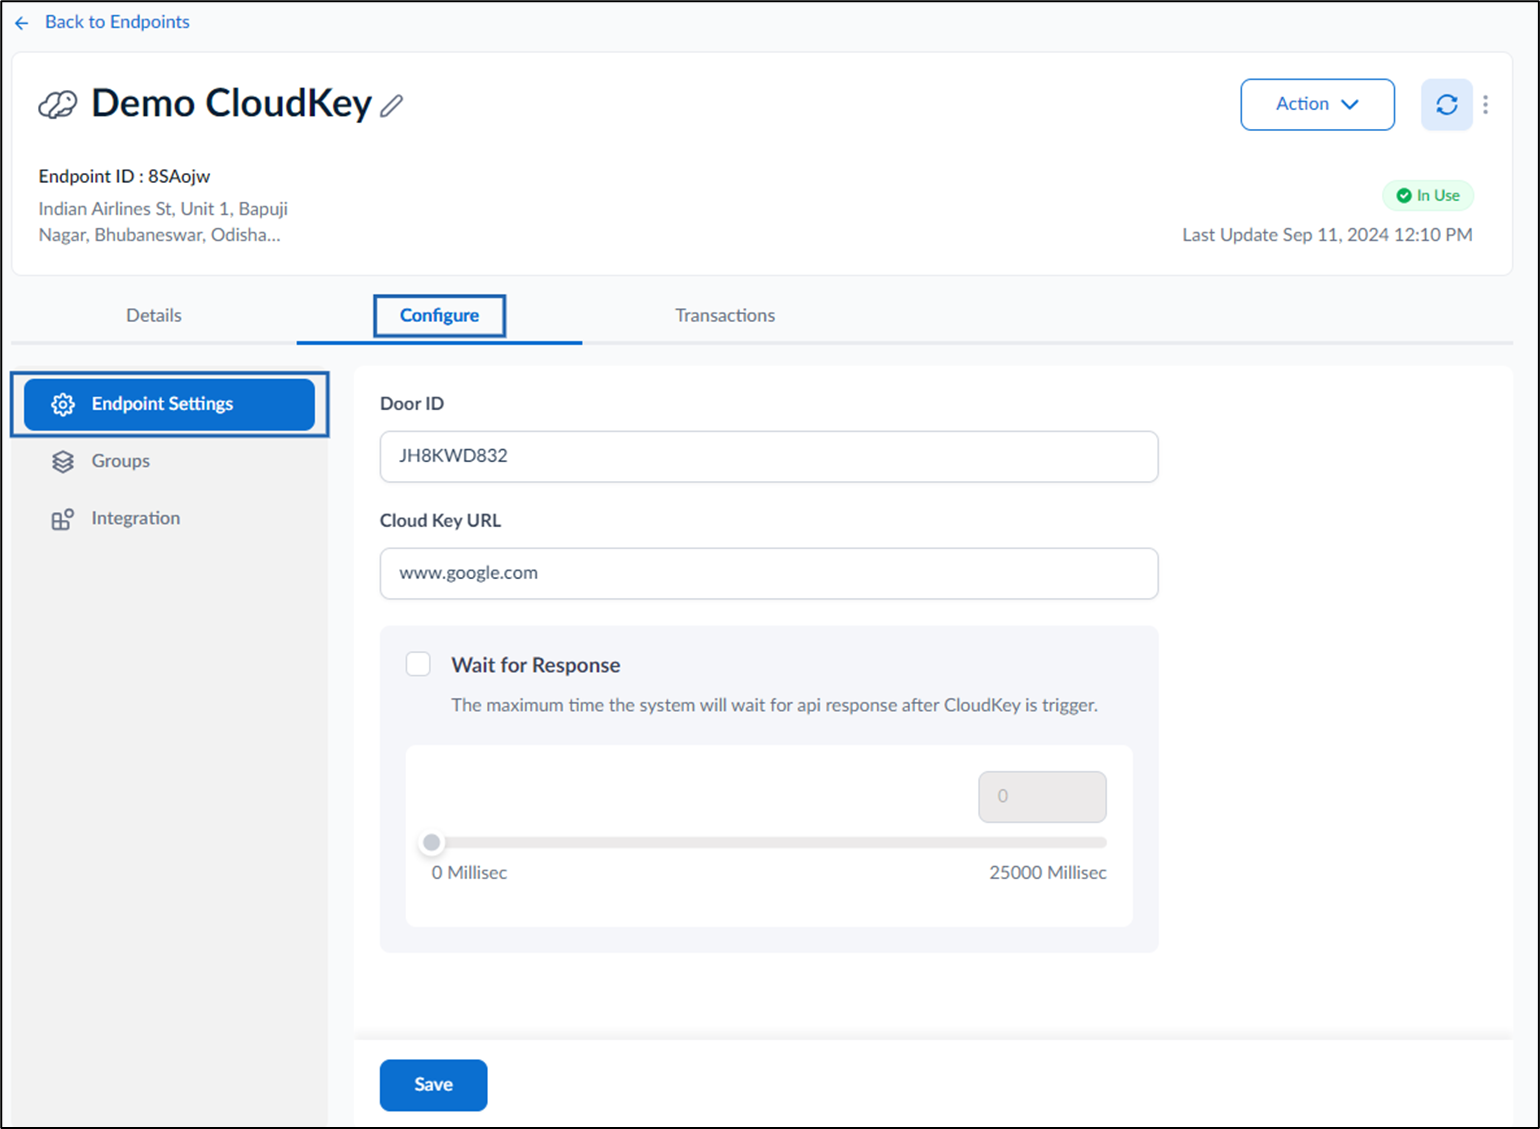Open the three-dot more options menu
Screen dimensions: 1540x1129
[x=1486, y=104]
